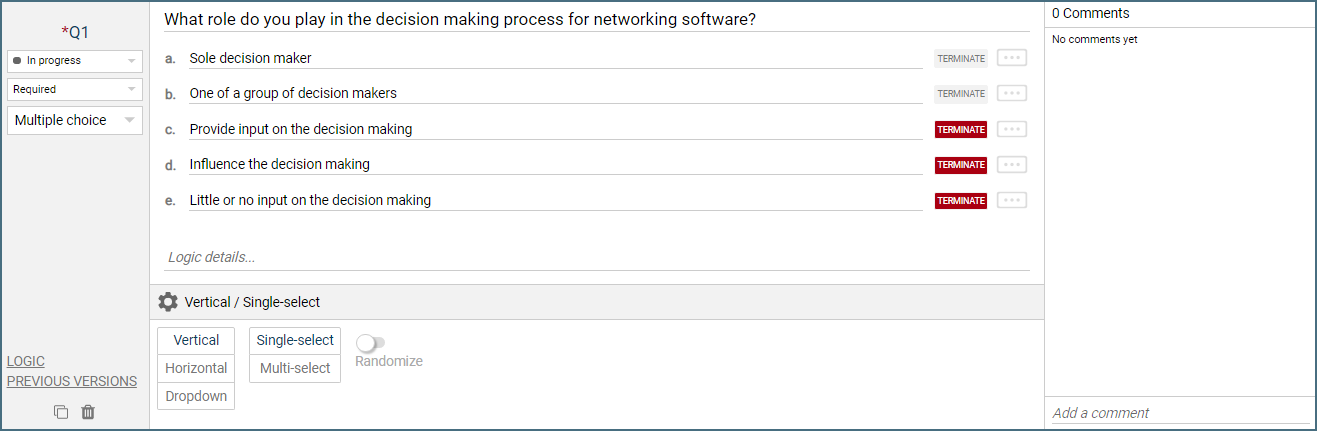Viewport: 1317px width, 431px height.
Task: Toggle TERMINATE on Sole decision maker
Action: (x=961, y=58)
